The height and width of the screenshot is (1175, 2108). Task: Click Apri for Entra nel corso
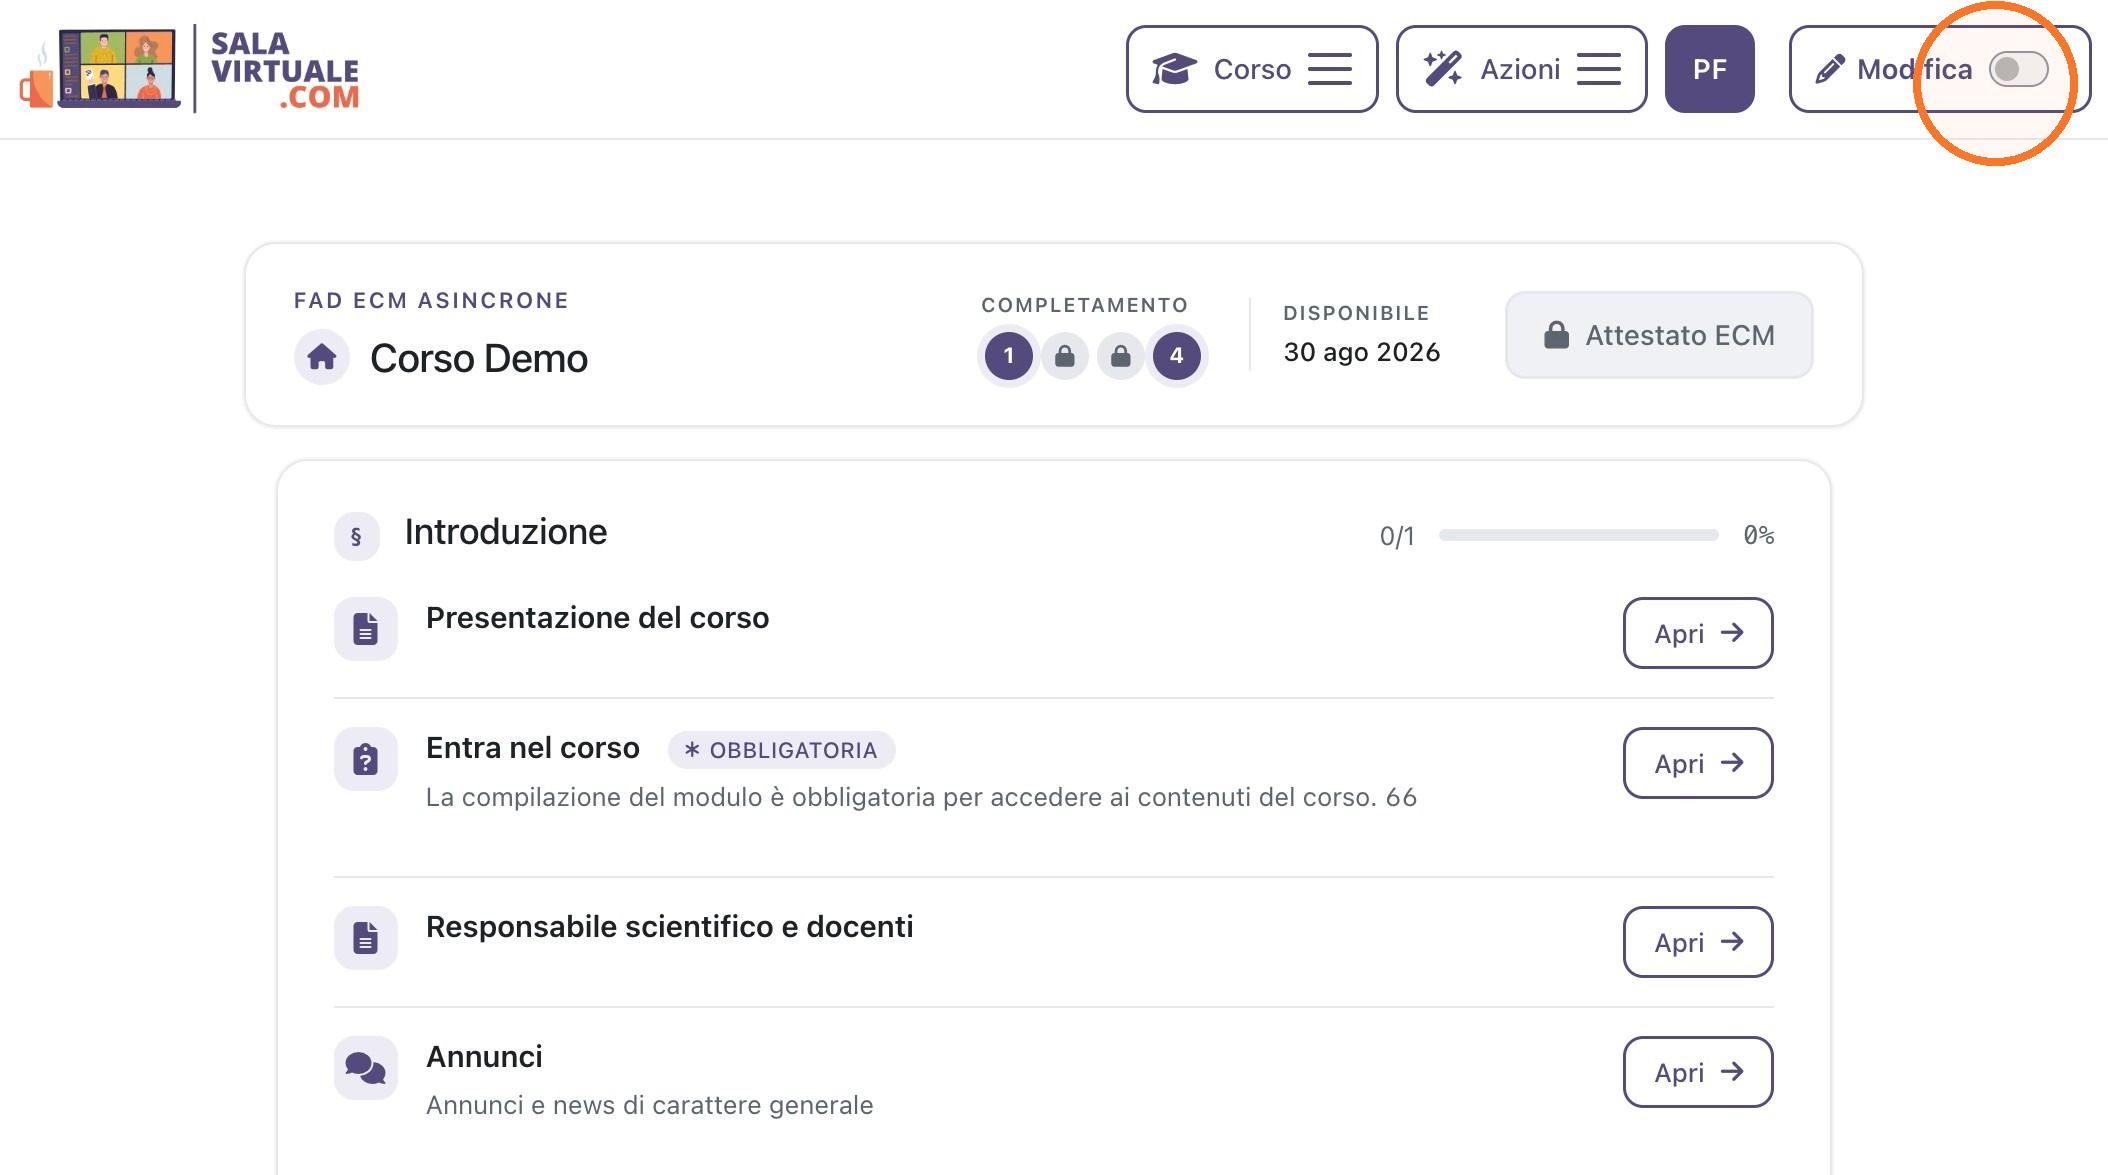tap(1698, 763)
